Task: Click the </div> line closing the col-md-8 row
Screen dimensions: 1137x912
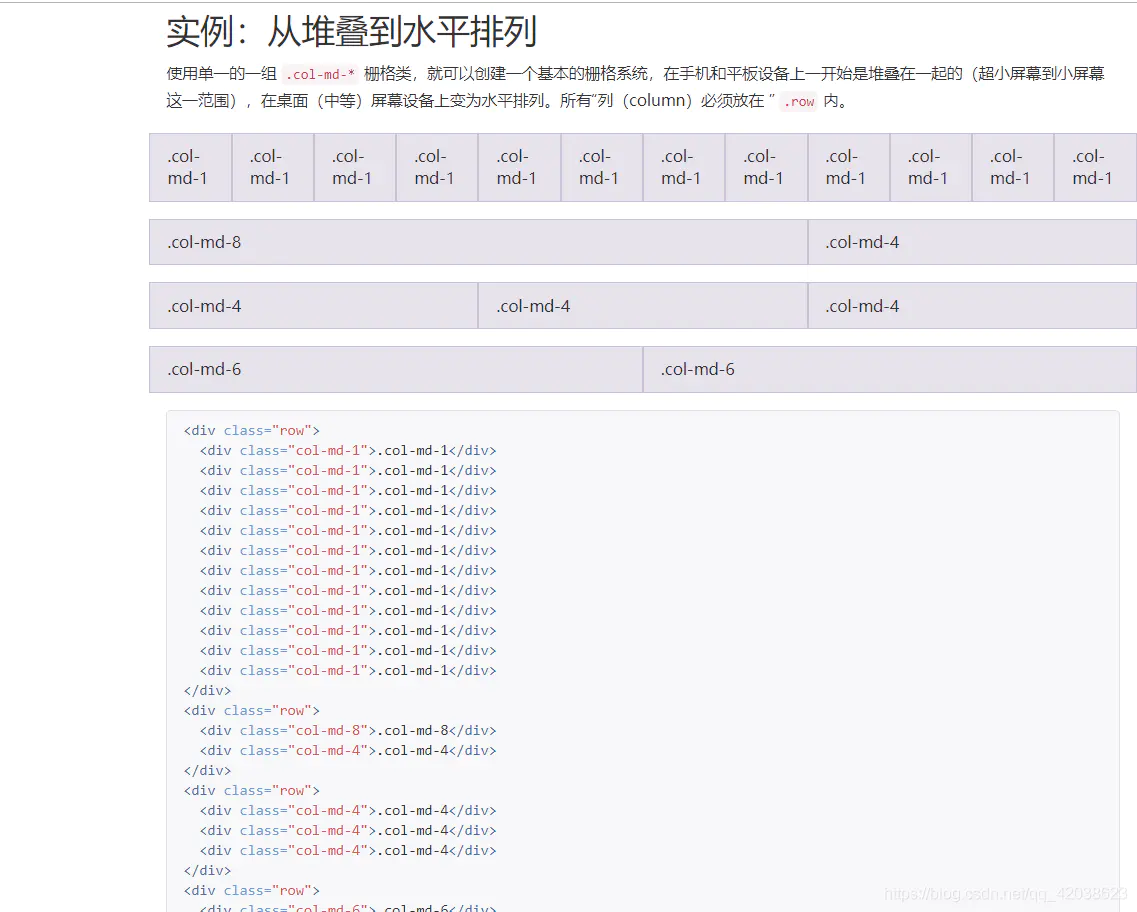Action: pos(207,771)
